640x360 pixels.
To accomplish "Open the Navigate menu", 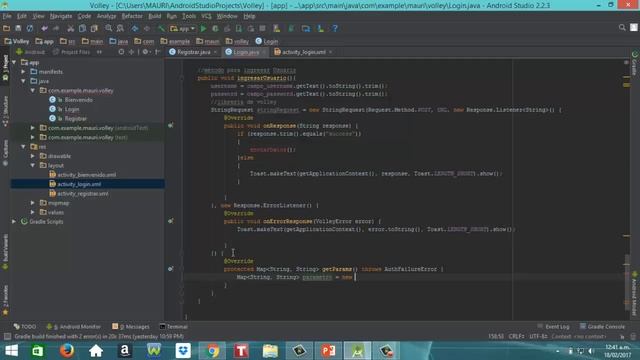I will pos(61,16).
